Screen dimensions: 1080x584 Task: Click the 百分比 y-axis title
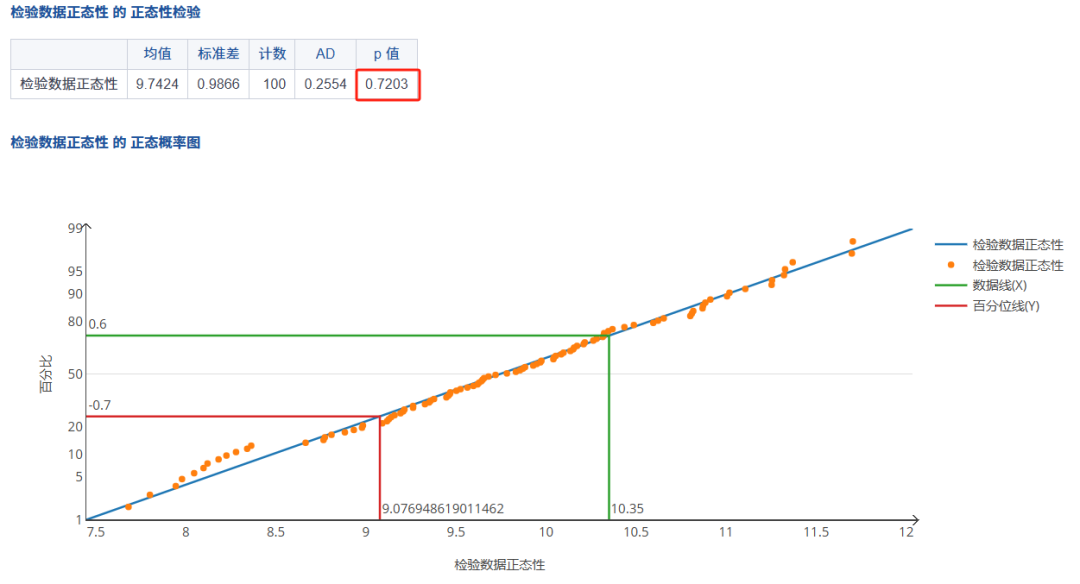(46, 373)
